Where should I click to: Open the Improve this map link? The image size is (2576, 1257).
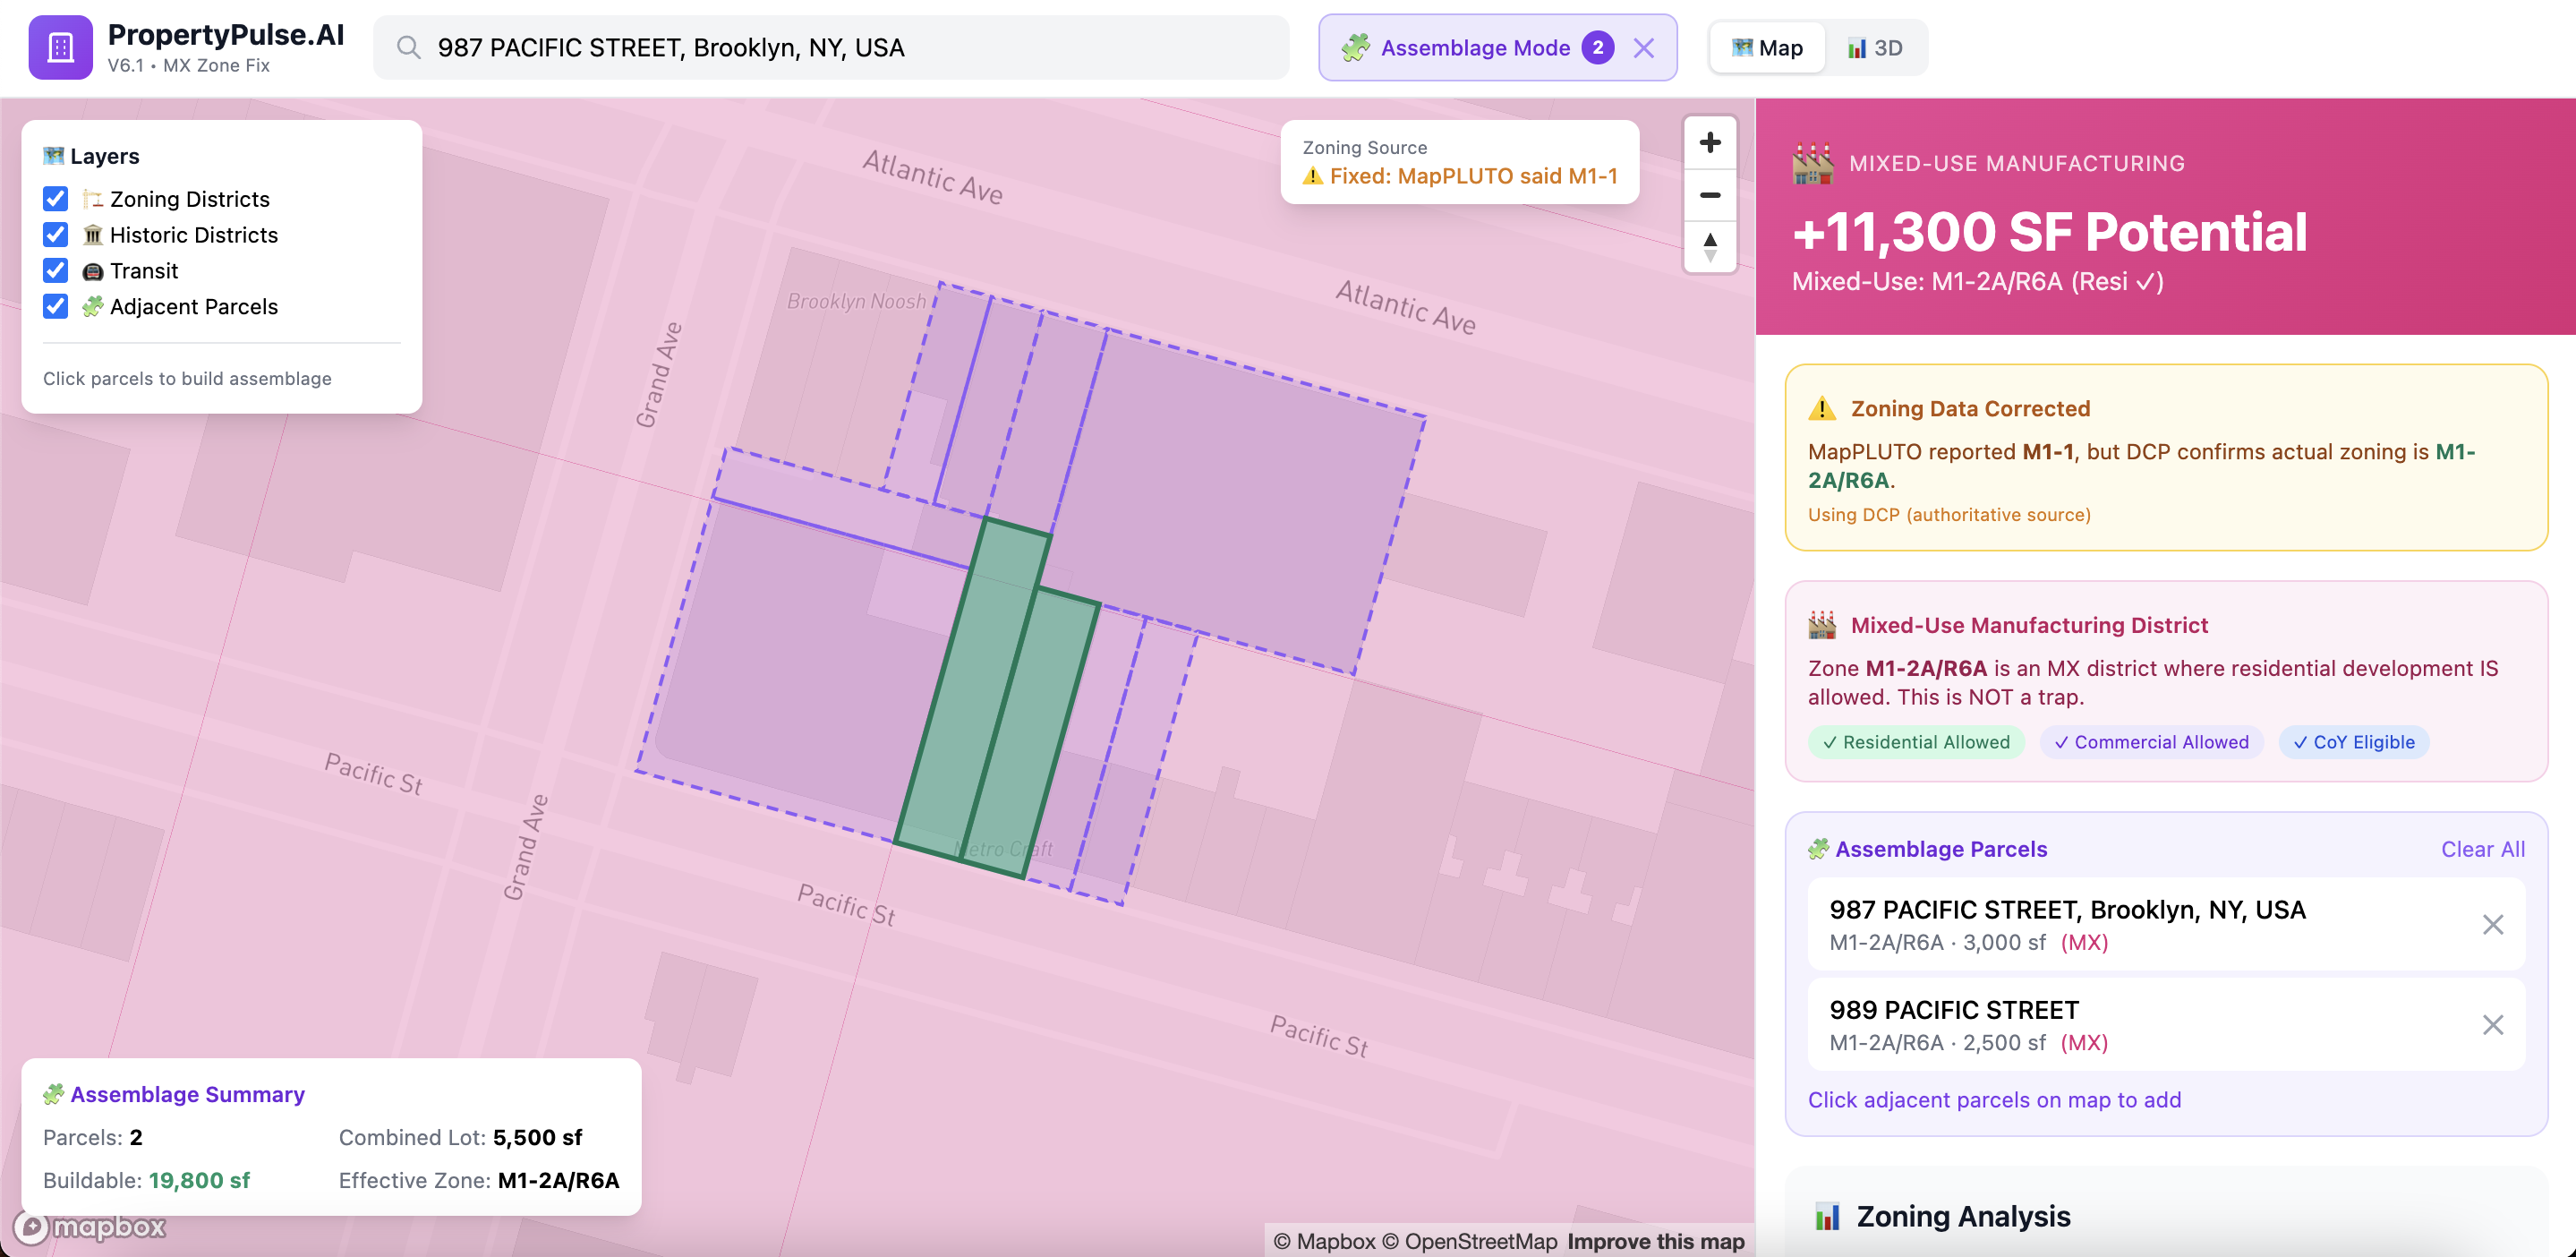click(1655, 1241)
